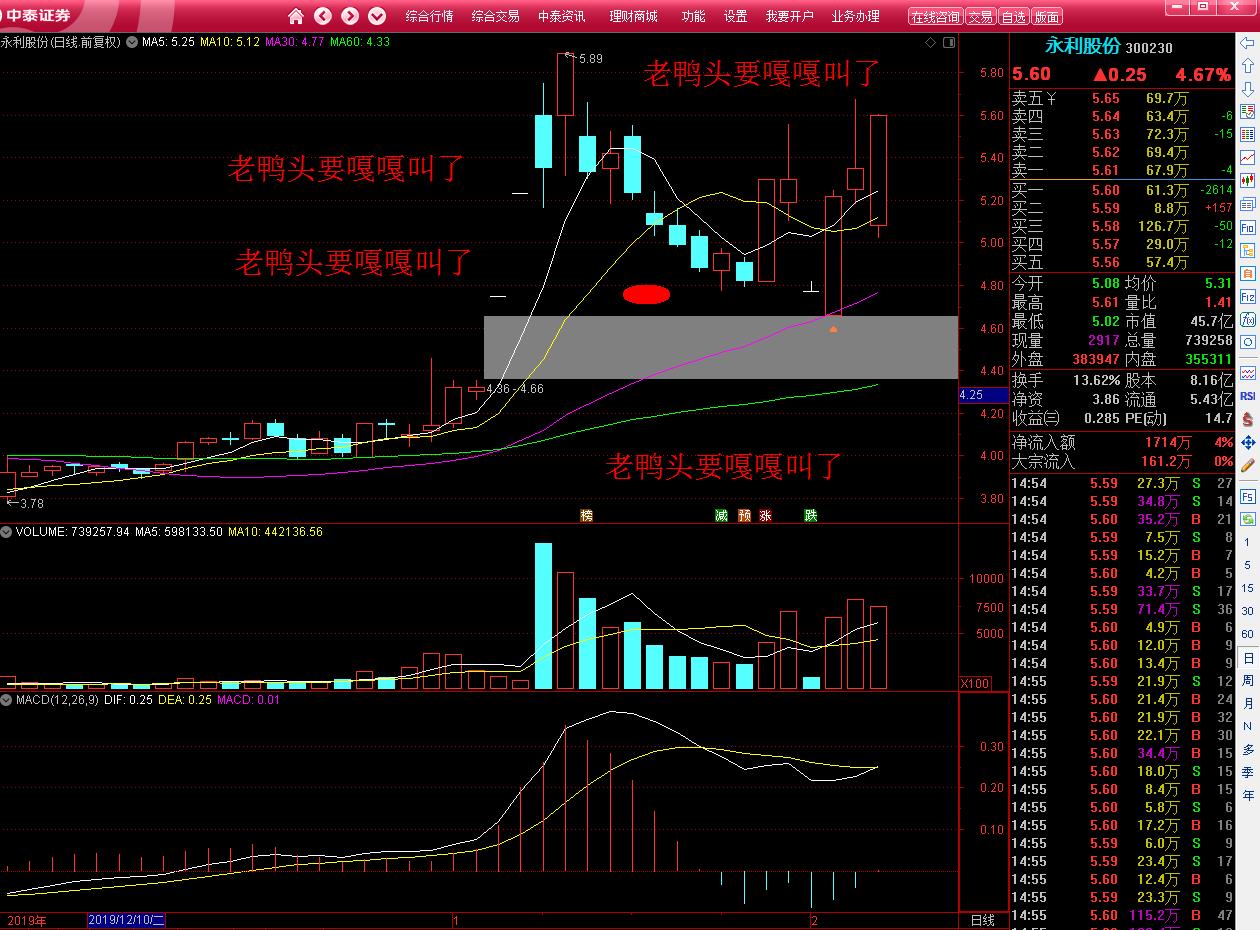Switch to 15-minute chart period
1260x930 pixels.
coord(1248,588)
